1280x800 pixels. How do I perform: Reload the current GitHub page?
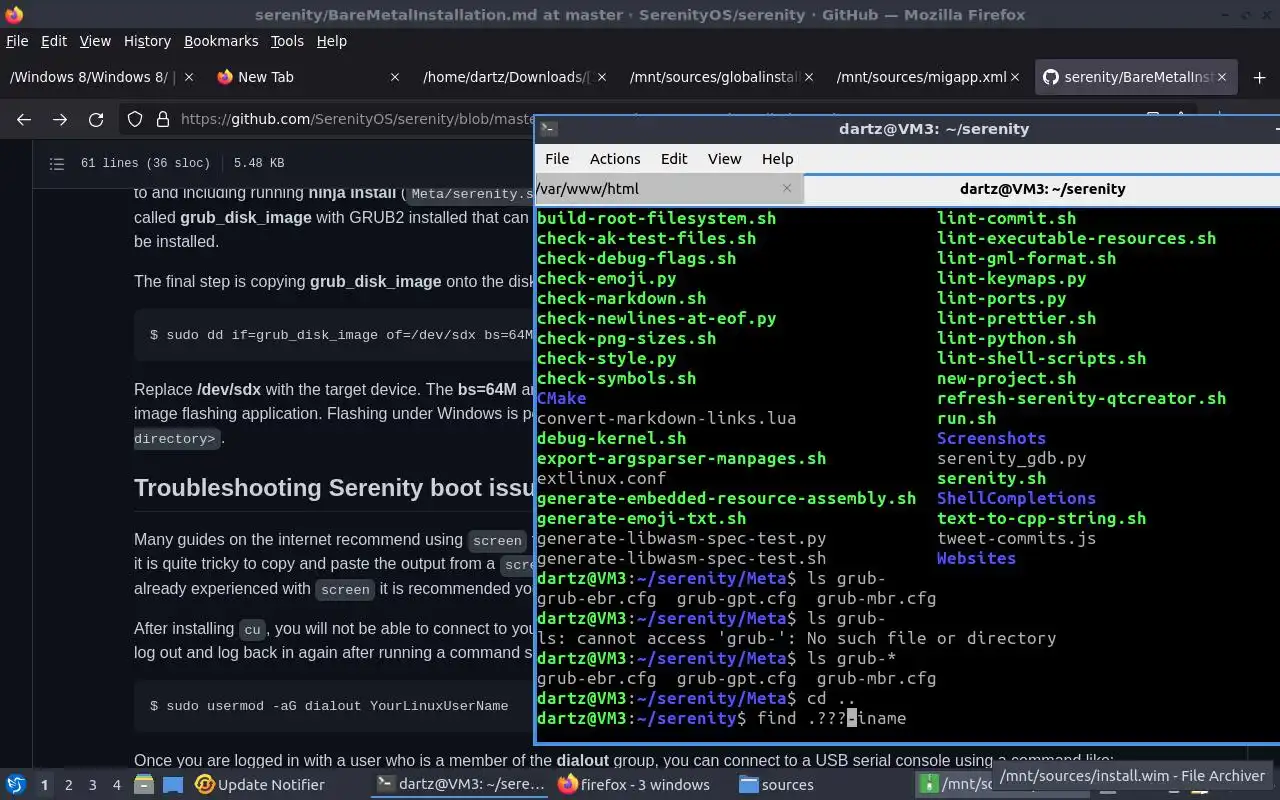point(96,119)
